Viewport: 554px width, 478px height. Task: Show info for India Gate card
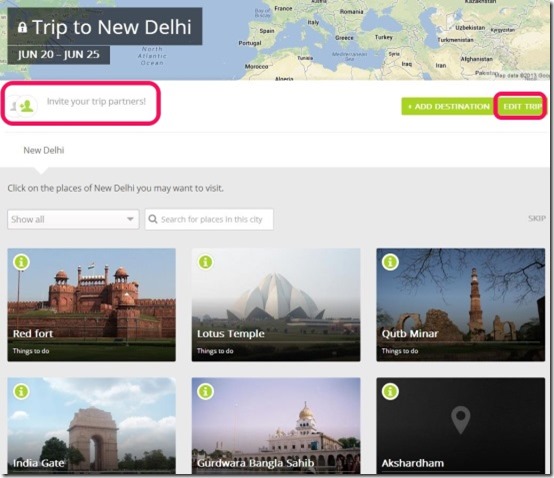[x=22, y=391]
